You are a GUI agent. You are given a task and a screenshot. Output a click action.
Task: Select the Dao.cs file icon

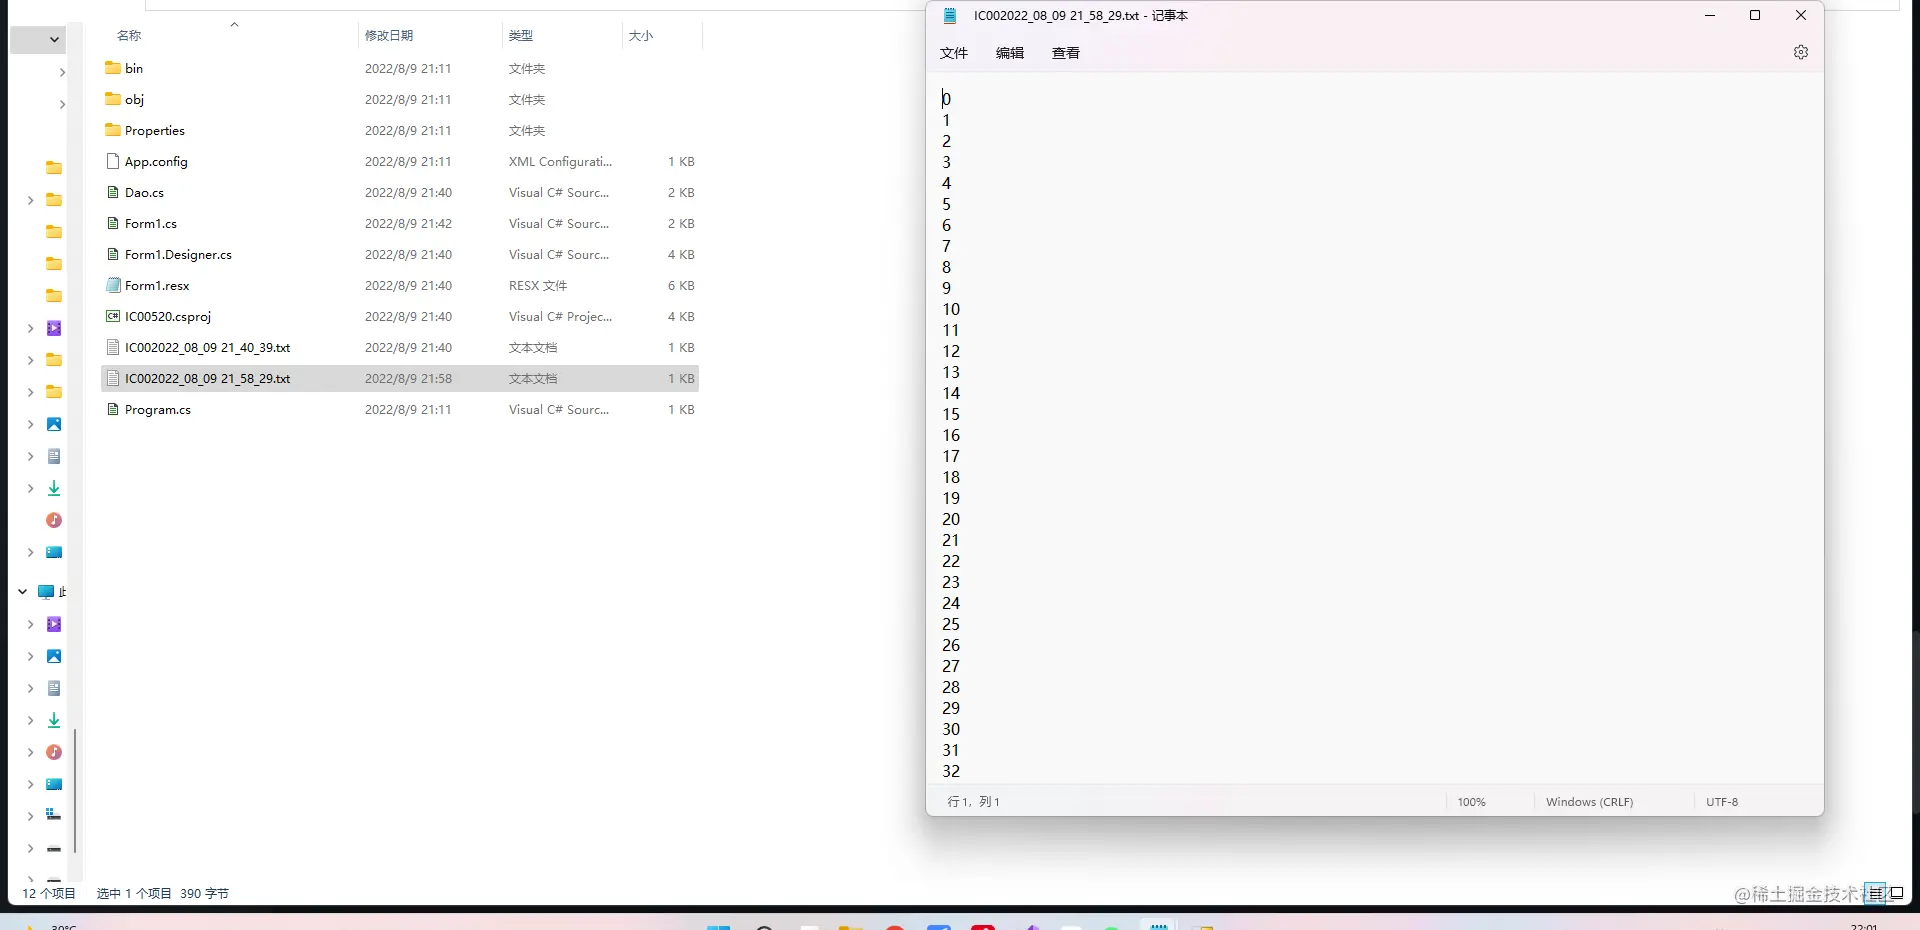(x=113, y=192)
